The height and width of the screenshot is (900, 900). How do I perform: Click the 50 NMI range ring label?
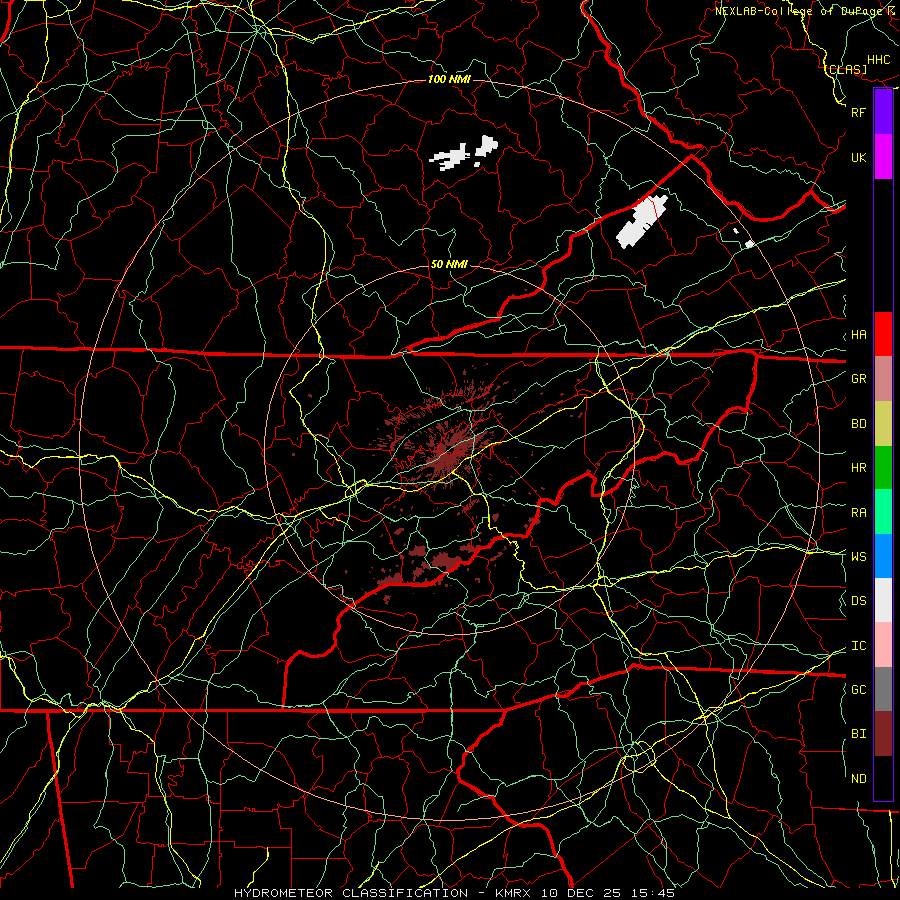(x=449, y=264)
